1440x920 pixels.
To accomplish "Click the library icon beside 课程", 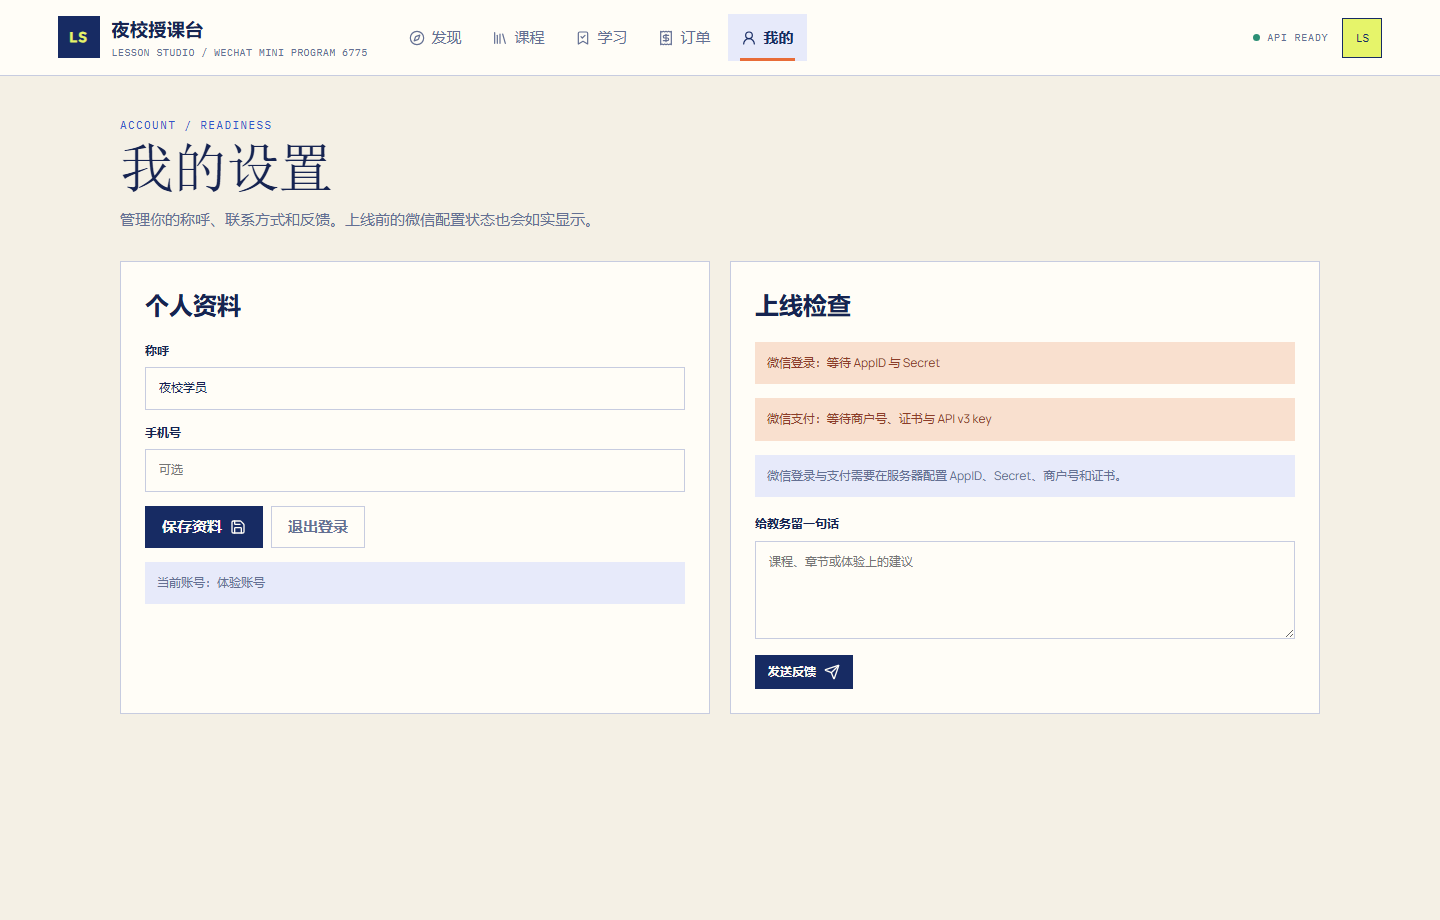I will click(x=499, y=38).
